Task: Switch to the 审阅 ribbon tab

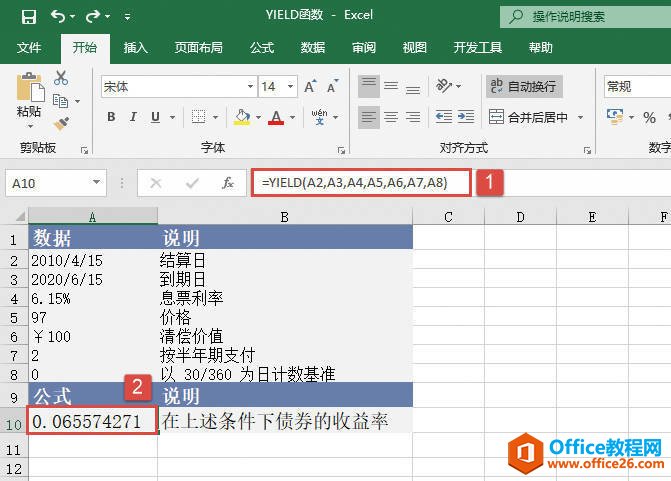Action: click(364, 48)
